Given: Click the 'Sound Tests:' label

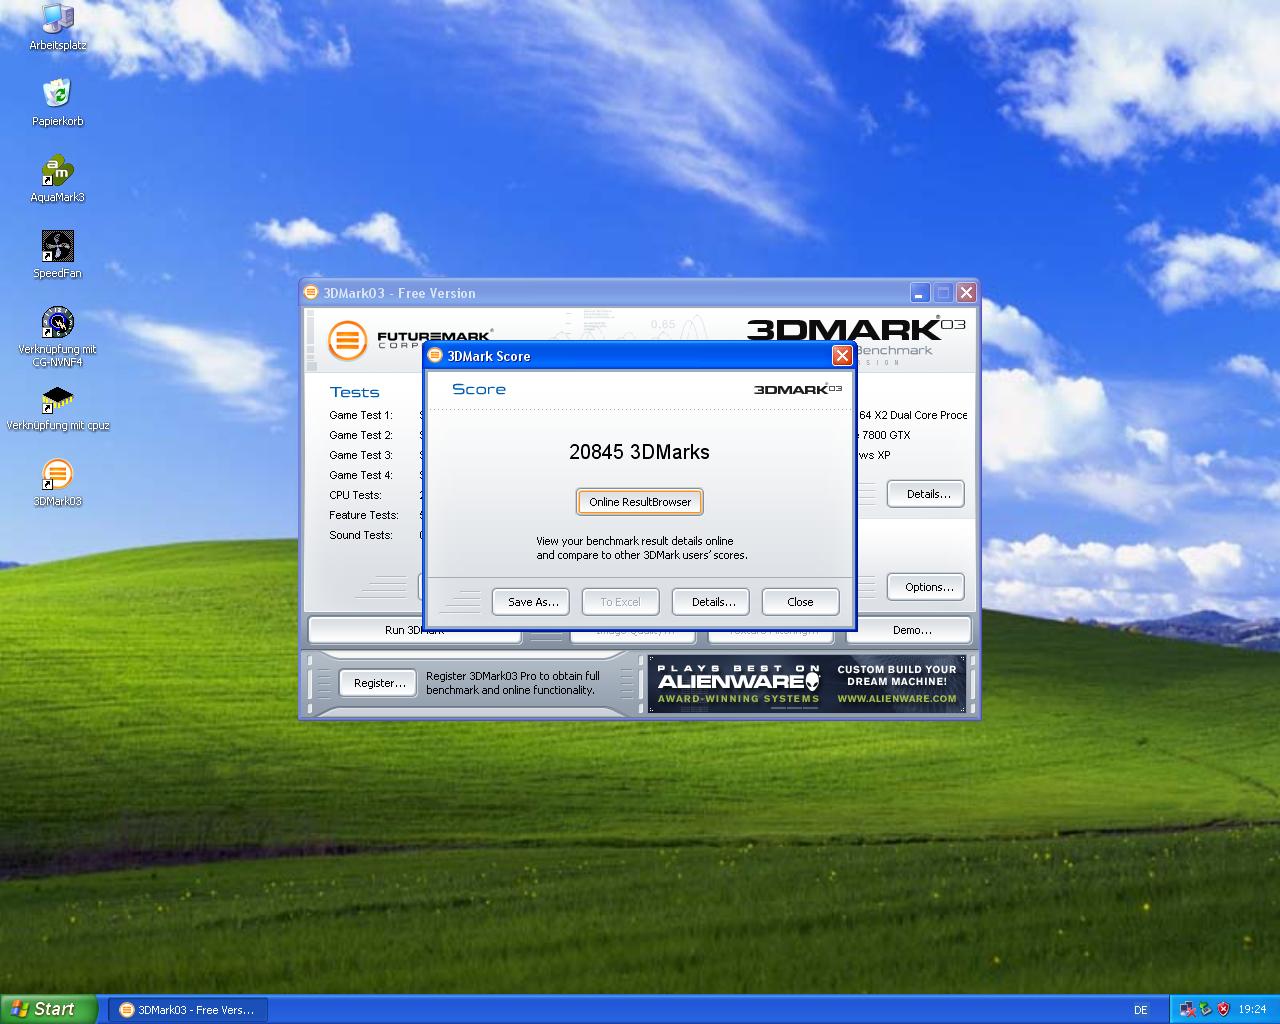Looking at the screenshot, I should [x=361, y=535].
